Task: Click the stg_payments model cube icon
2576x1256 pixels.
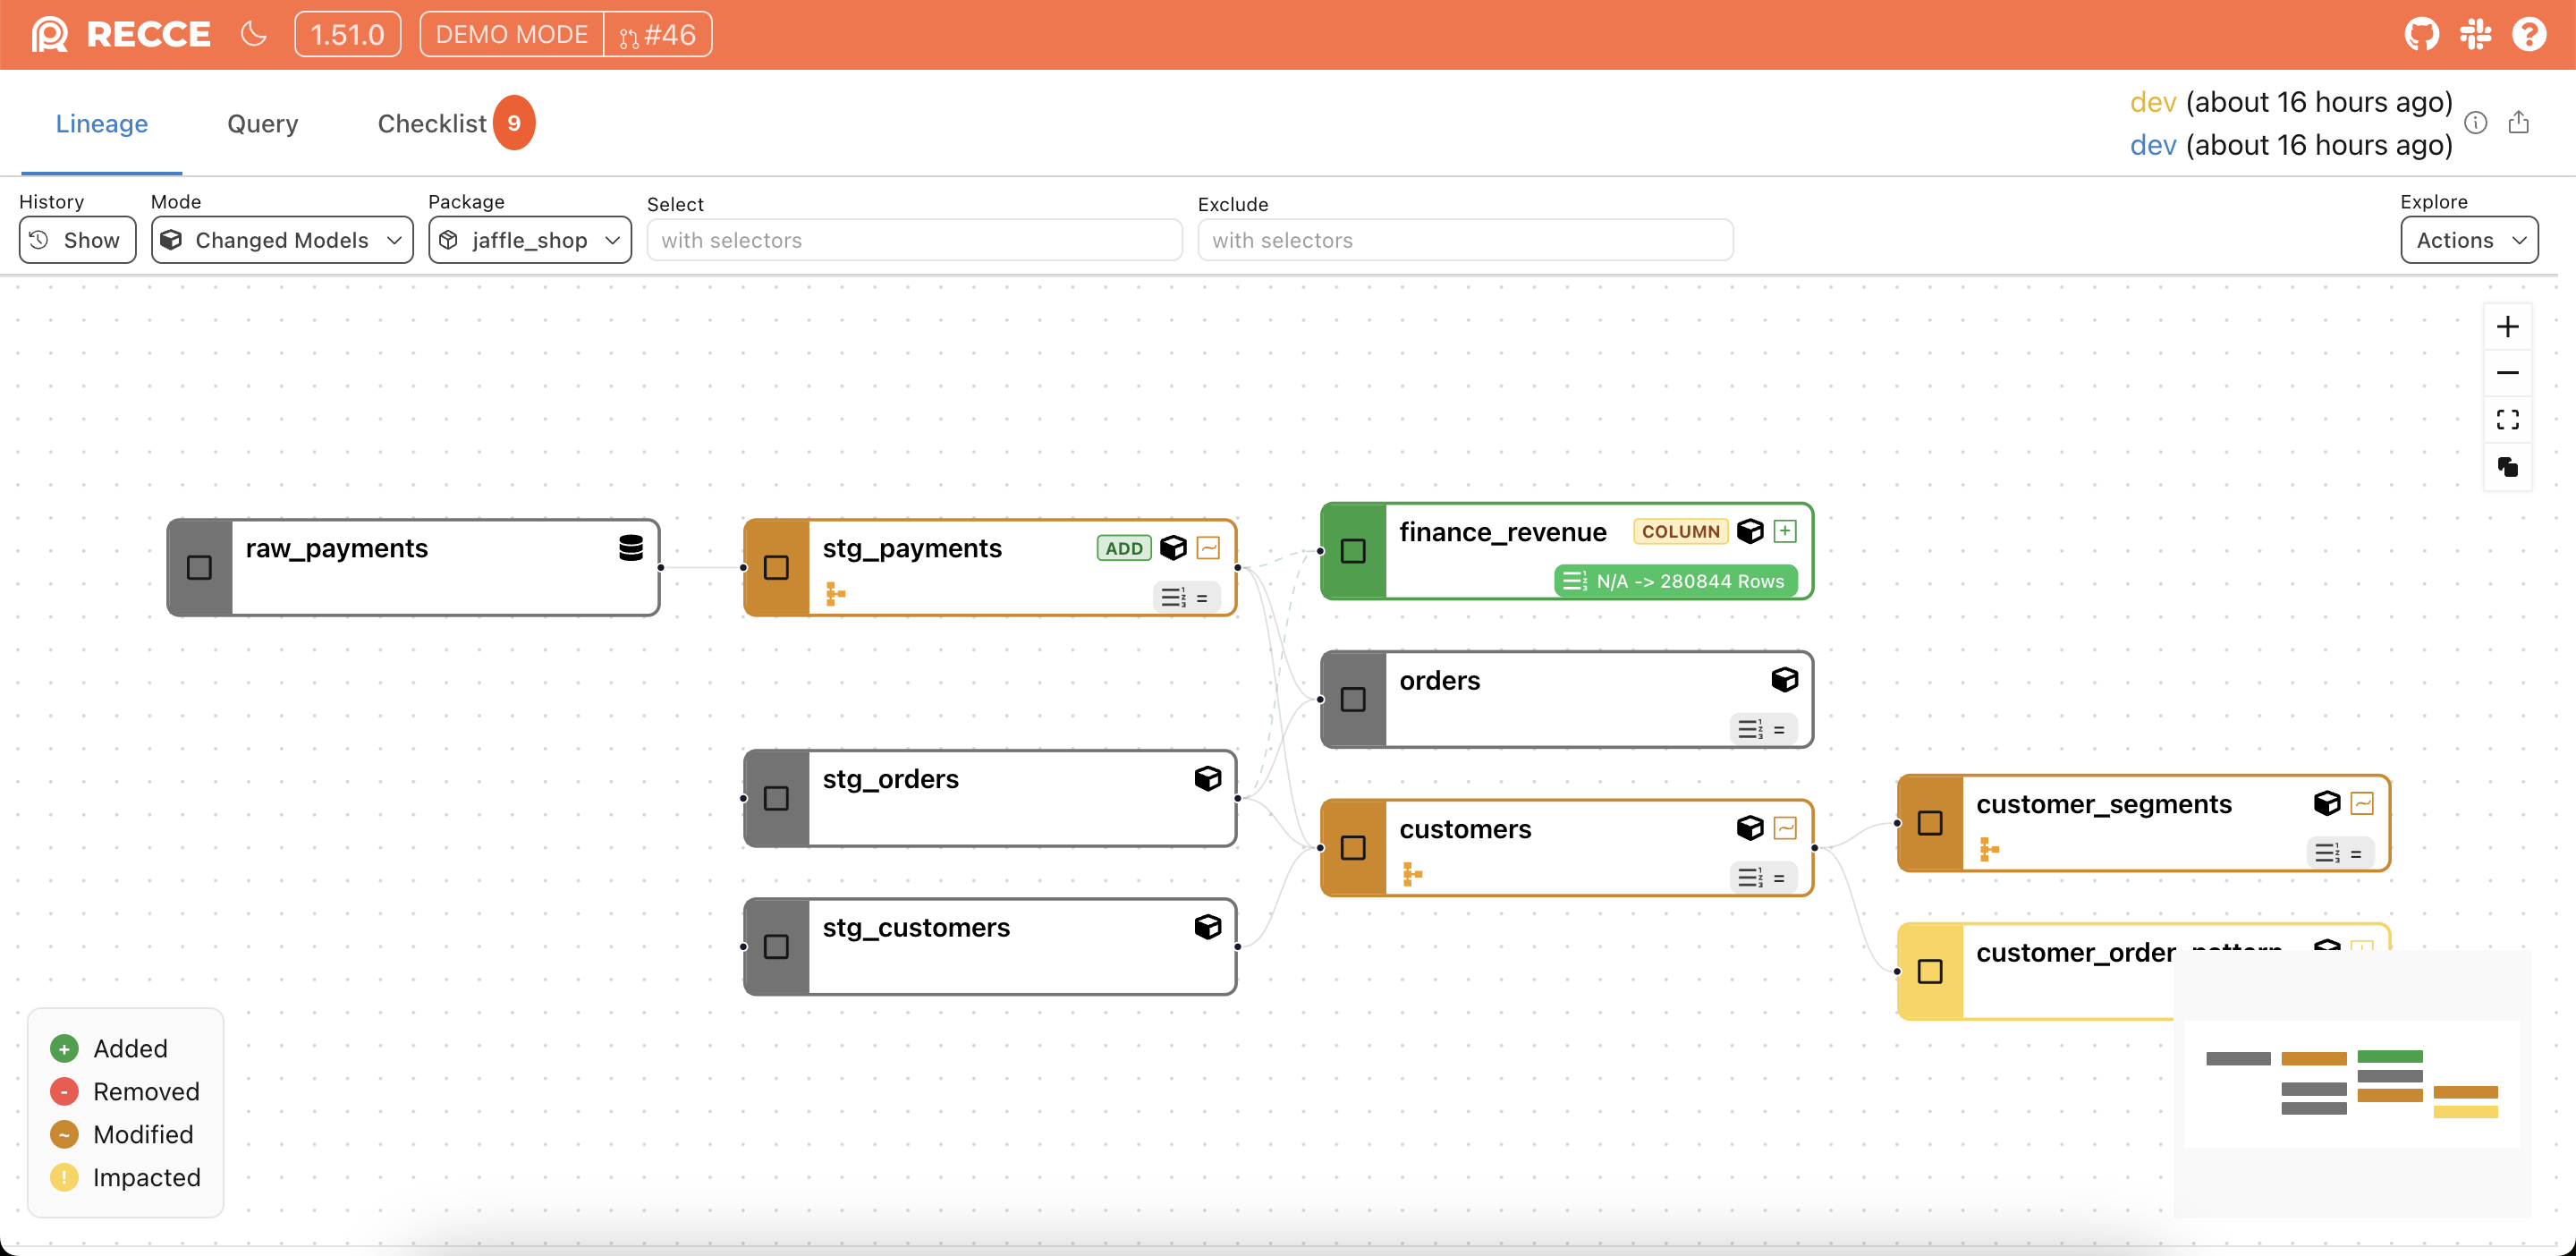Action: [x=1173, y=548]
